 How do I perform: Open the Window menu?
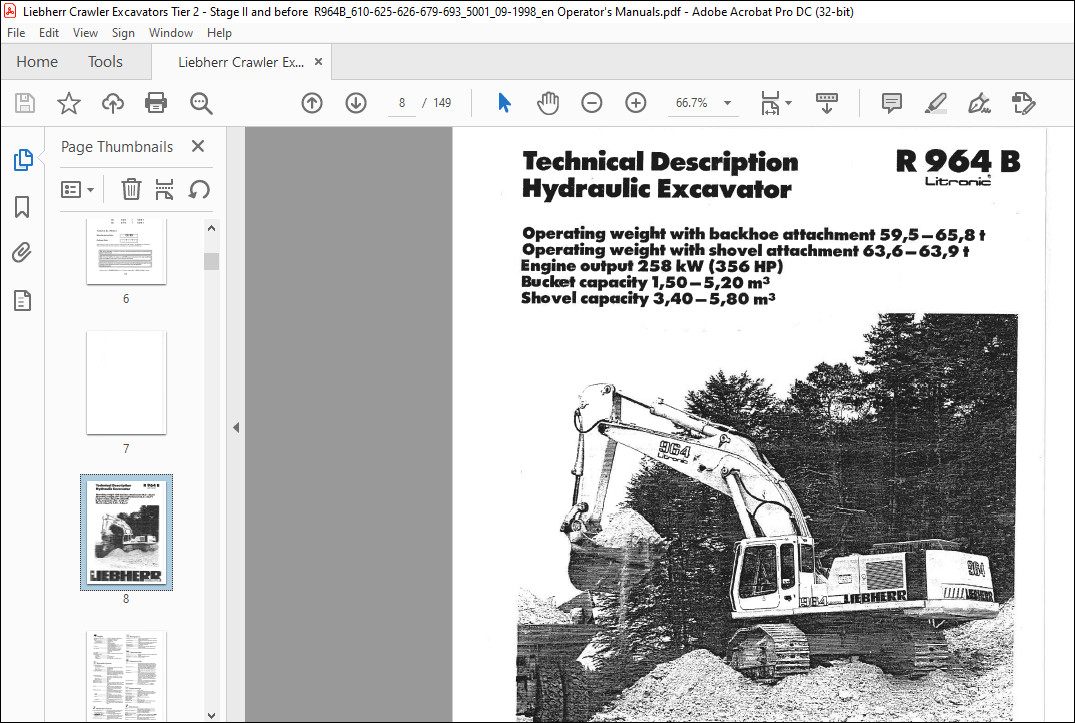click(x=171, y=33)
